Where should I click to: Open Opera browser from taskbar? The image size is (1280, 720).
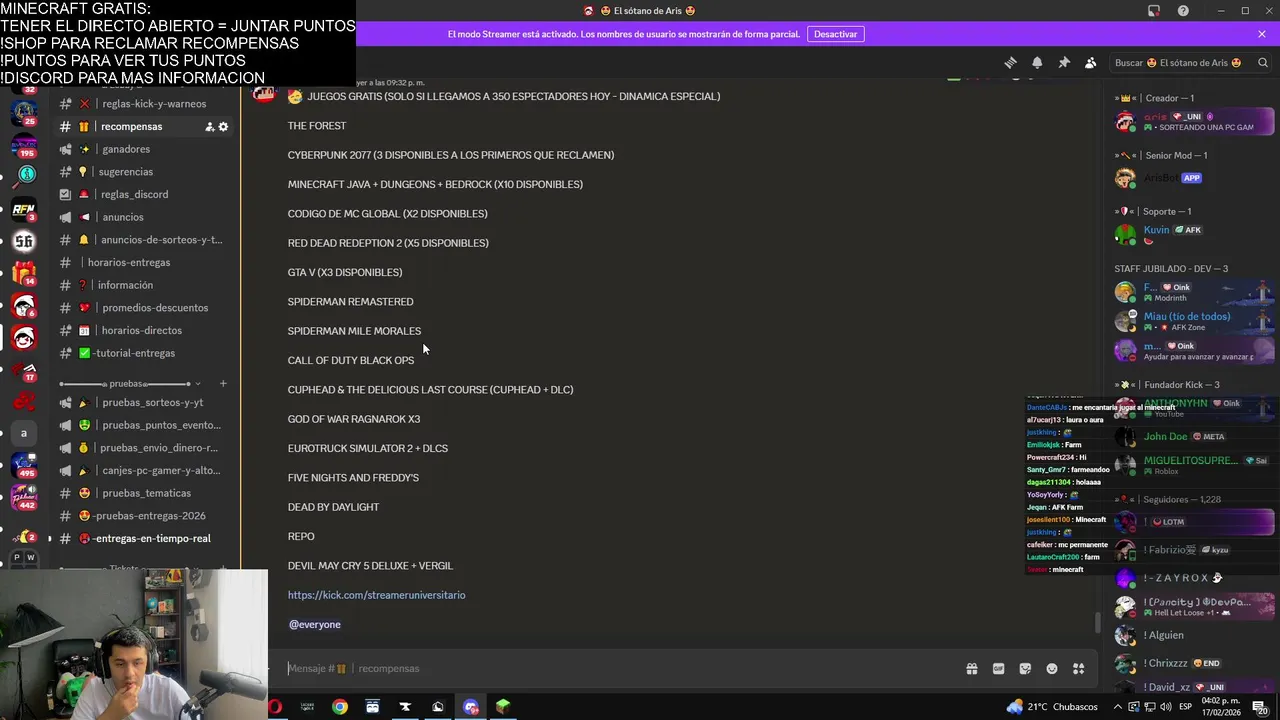(275, 707)
